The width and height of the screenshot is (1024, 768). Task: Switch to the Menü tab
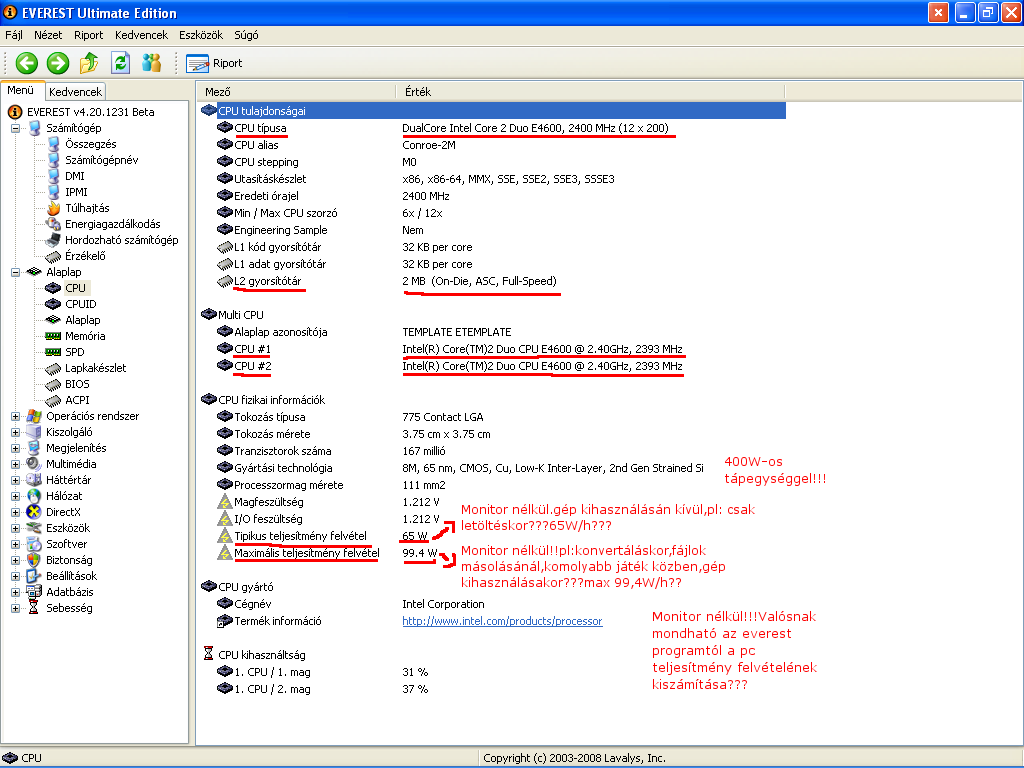(x=21, y=91)
